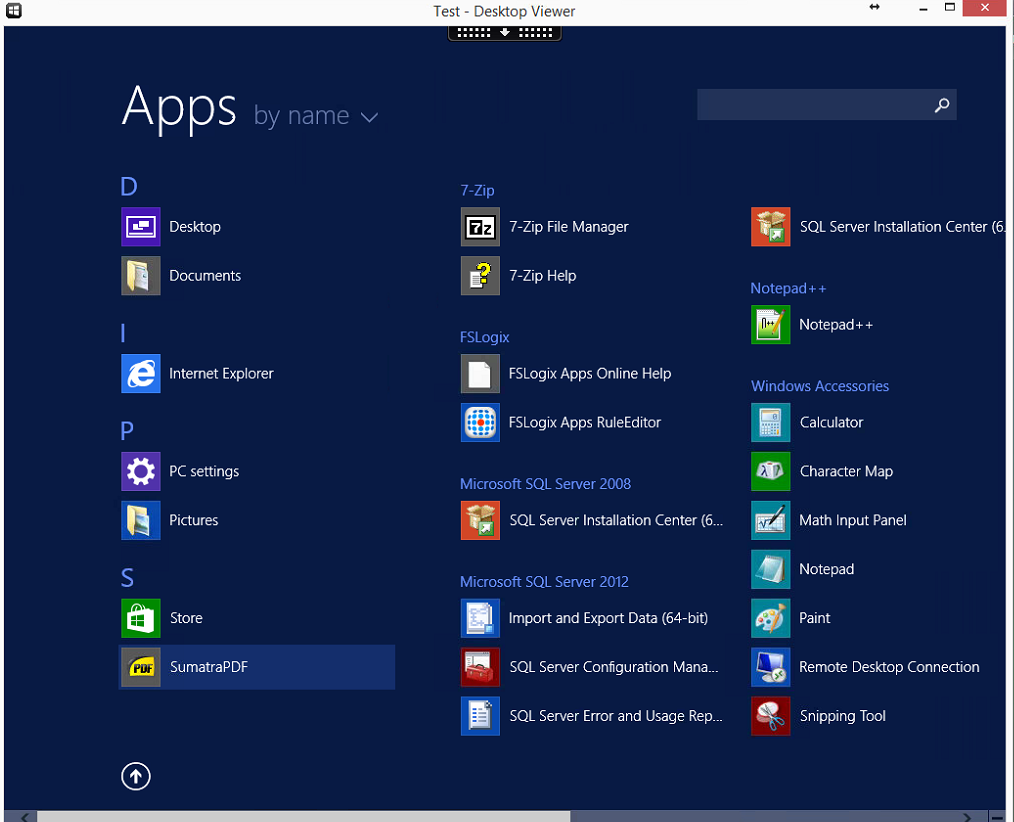Viewport: 1014px width, 822px height.
Task: Launch Character Map
Action: (x=770, y=471)
